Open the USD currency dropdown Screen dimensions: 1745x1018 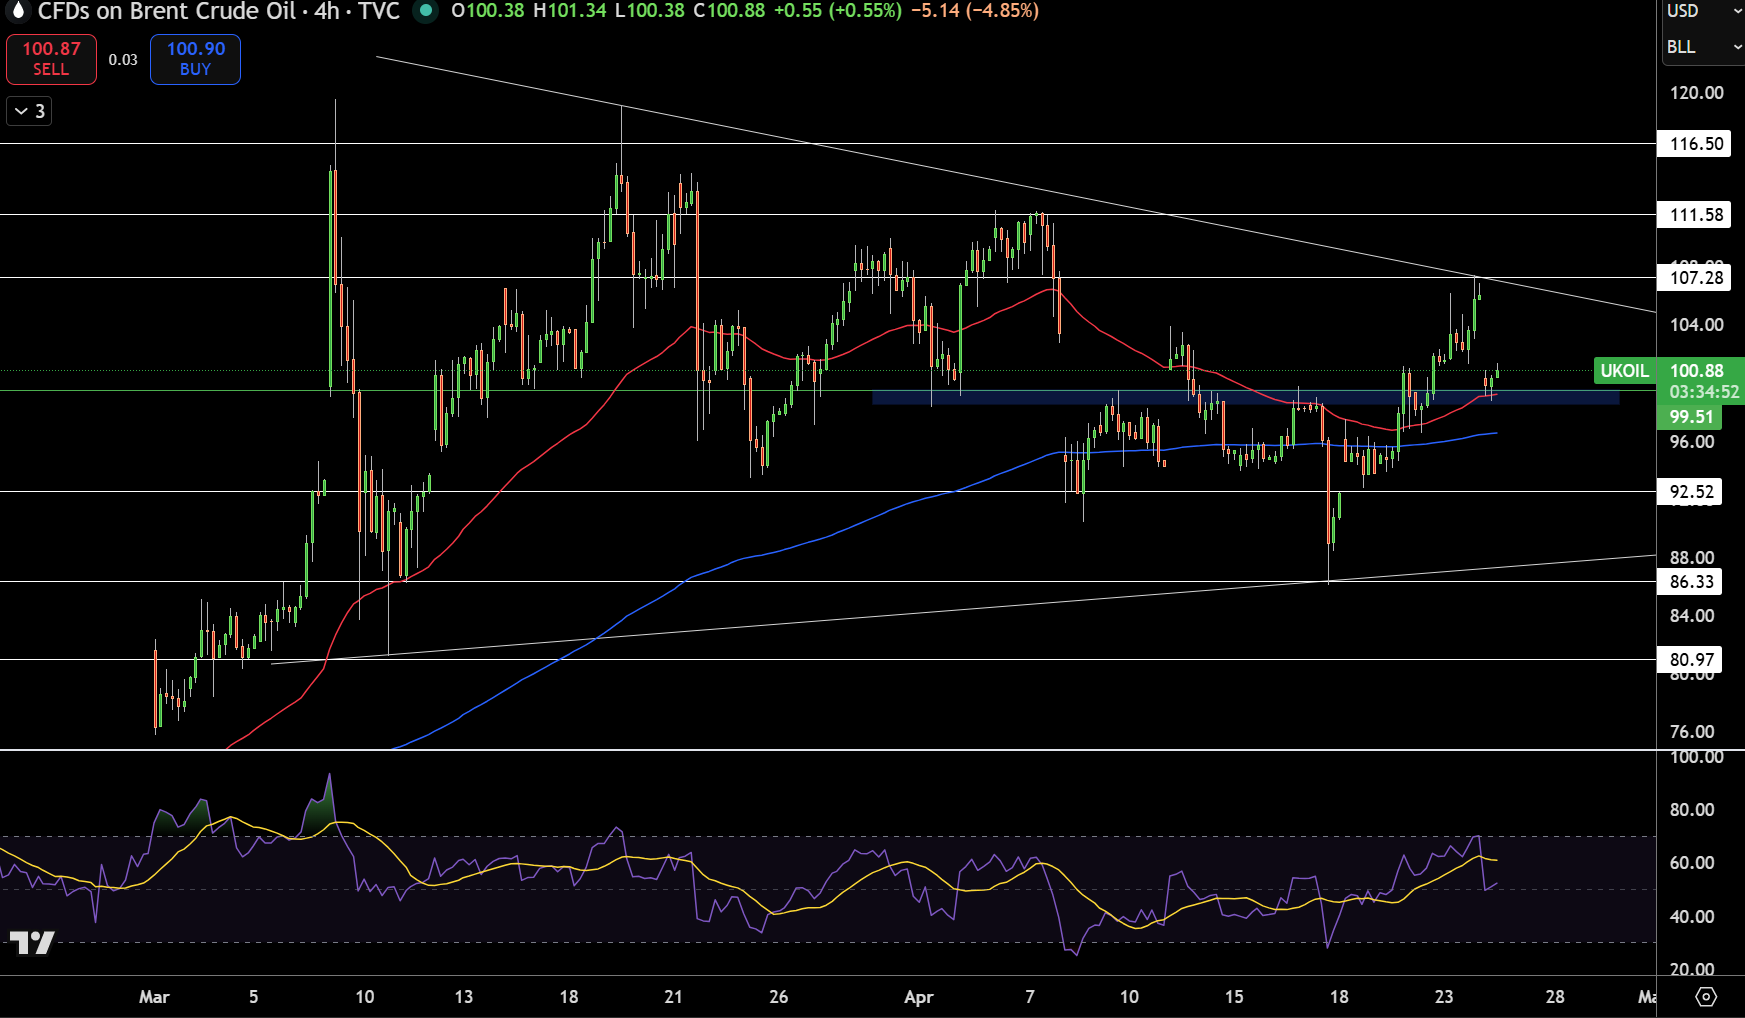pyautogui.click(x=1703, y=11)
